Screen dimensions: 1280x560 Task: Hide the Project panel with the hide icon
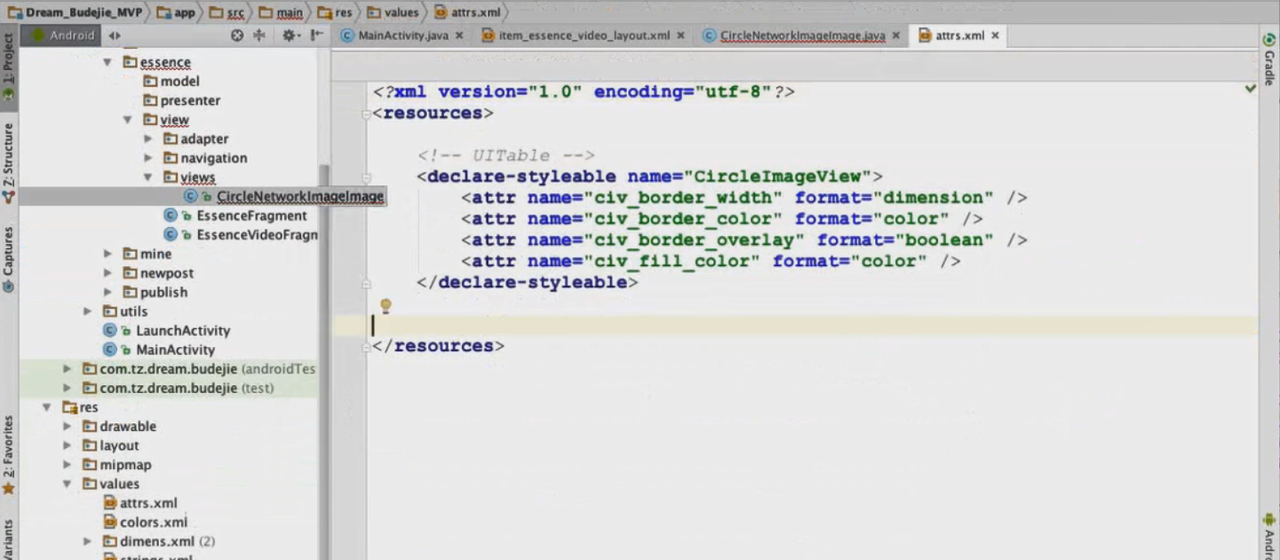coord(316,35)
